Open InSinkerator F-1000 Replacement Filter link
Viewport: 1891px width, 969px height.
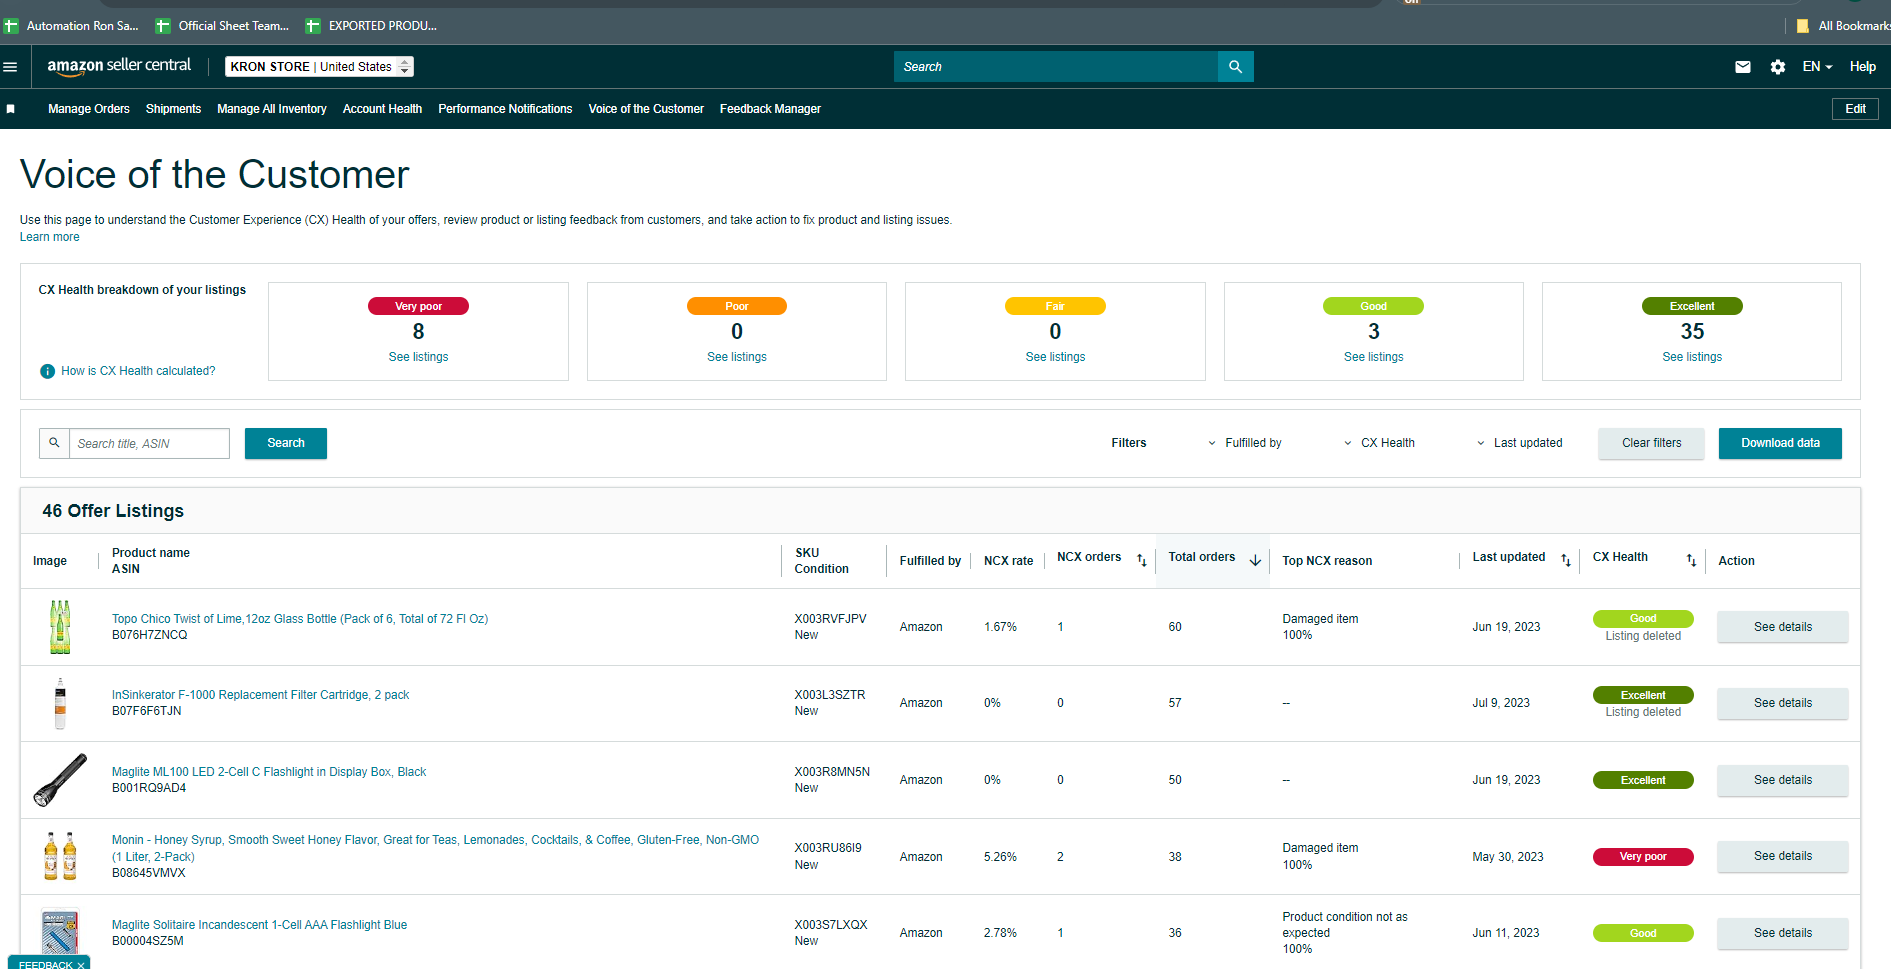[x=261, y=695]
